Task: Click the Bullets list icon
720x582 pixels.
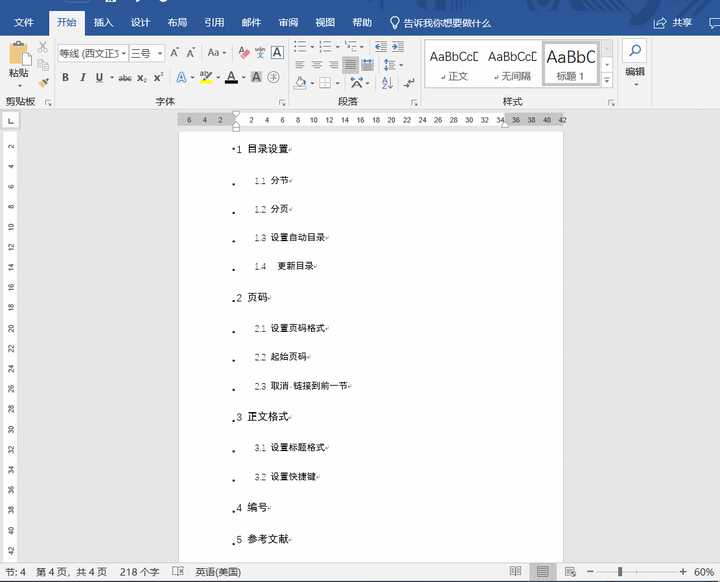Action: pos(300,46)
